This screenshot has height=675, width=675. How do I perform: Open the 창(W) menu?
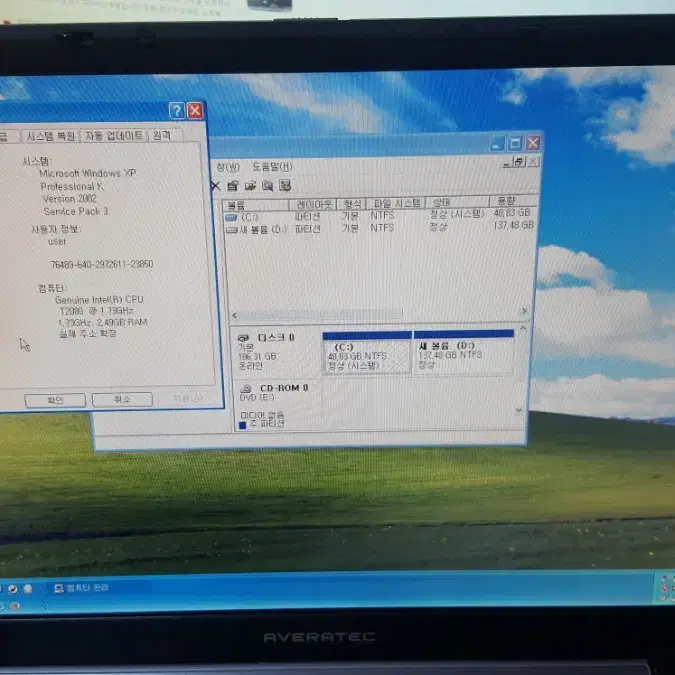228,167
